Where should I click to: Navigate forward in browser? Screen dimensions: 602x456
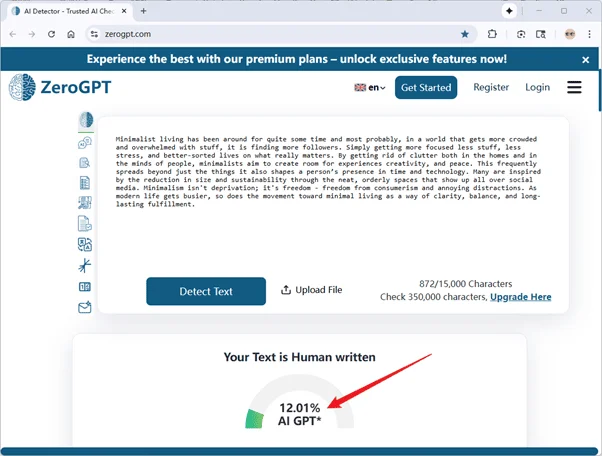click(32, 34)
